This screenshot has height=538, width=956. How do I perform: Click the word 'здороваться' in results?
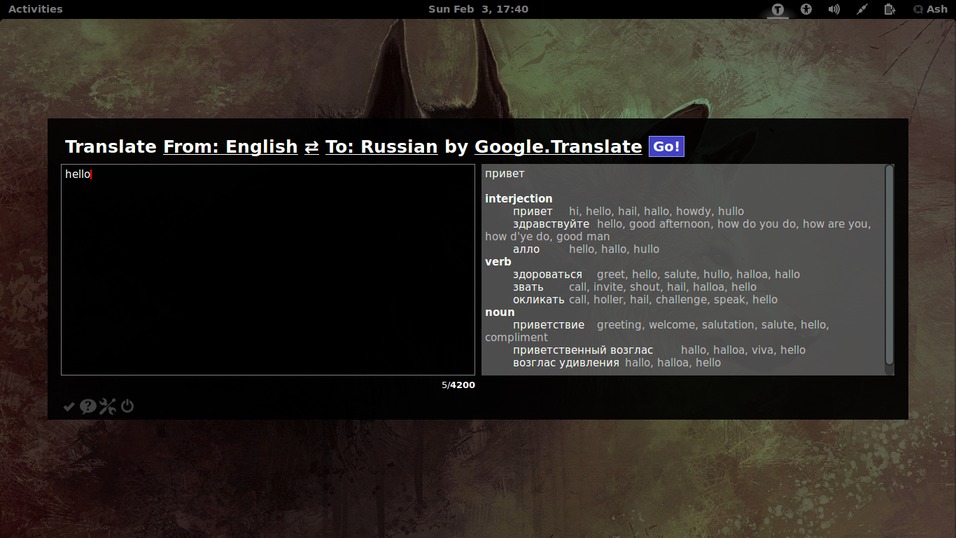click(547, 274)
